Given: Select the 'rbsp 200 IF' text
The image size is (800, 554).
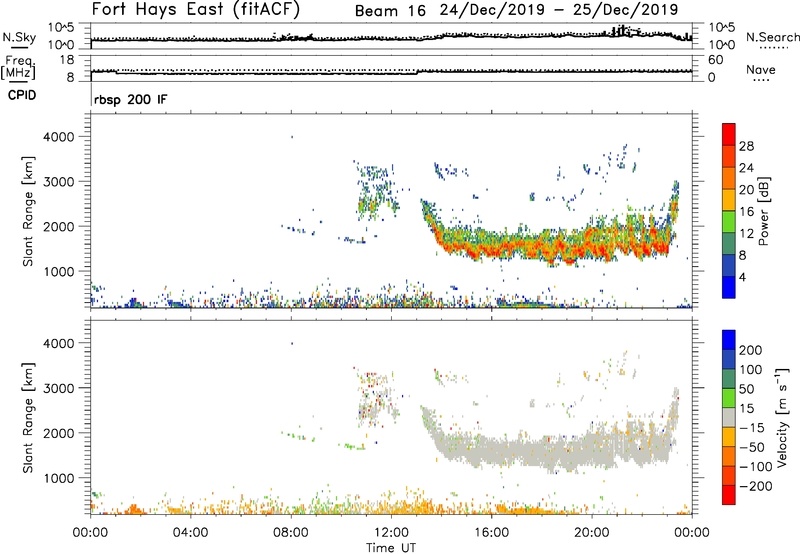Looking at the screenshot, I should pos(130,99).
